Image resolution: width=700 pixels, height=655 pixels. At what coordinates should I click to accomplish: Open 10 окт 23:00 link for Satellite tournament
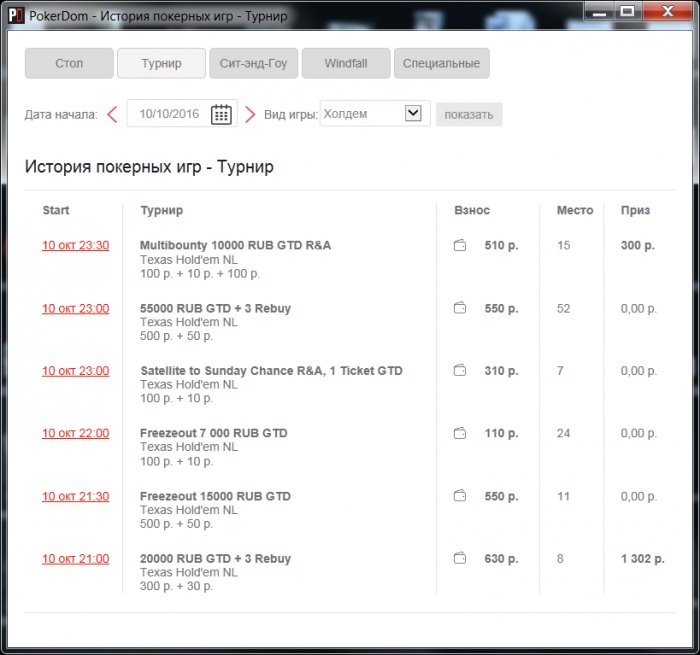(x=75, y=371)
